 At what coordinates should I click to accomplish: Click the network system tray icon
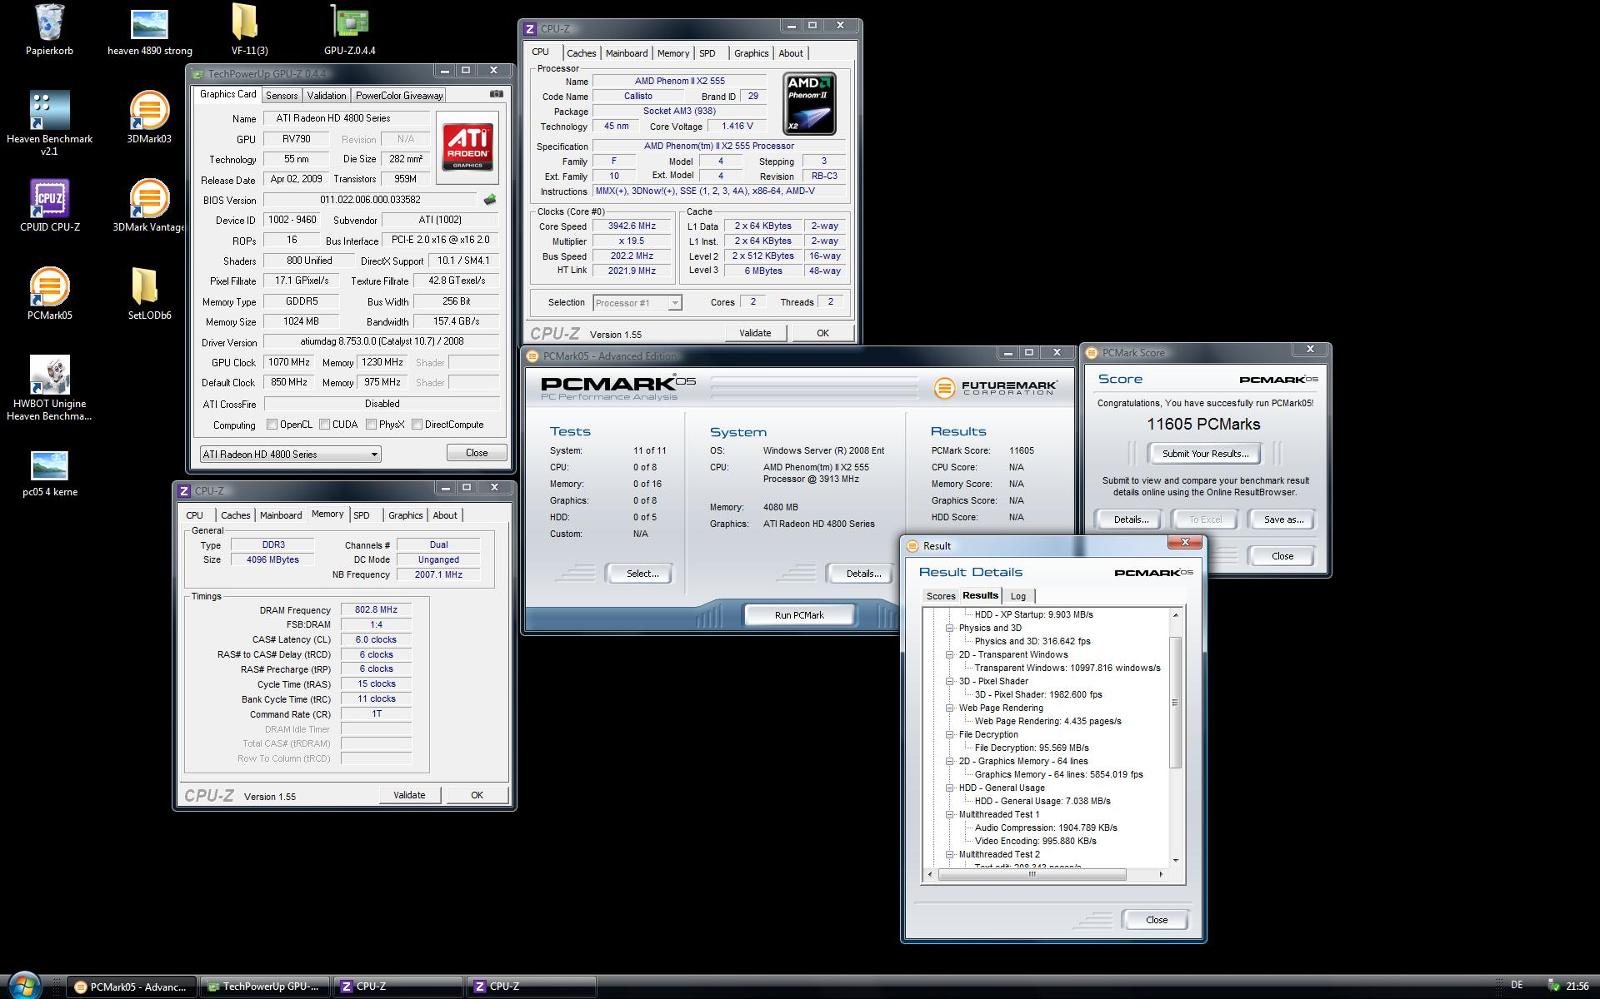point(1553,986)
